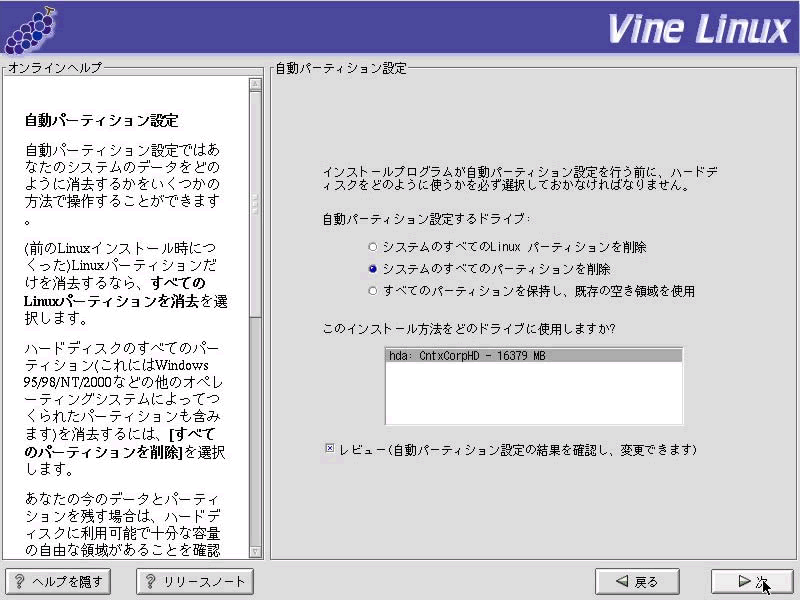The image size is (800, 600).
Task: Select drive hda: CntxCorpHD - 16379 MB
Action: (534, 356)
